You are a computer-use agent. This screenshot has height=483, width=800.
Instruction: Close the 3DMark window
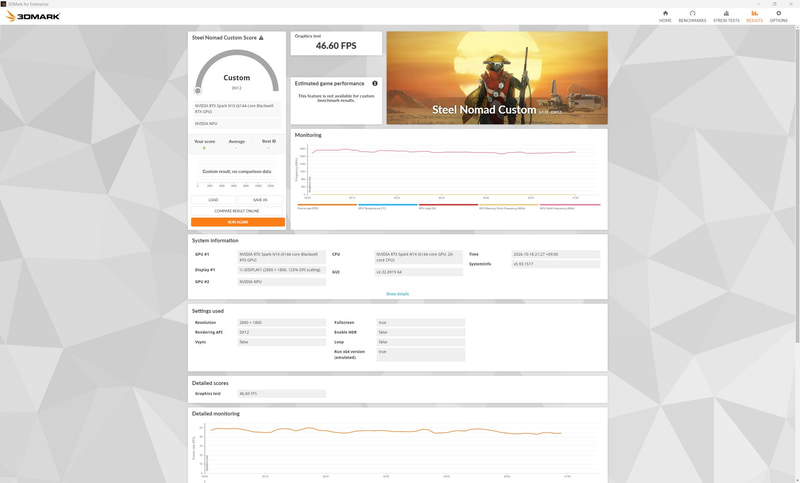click(791, 4)
